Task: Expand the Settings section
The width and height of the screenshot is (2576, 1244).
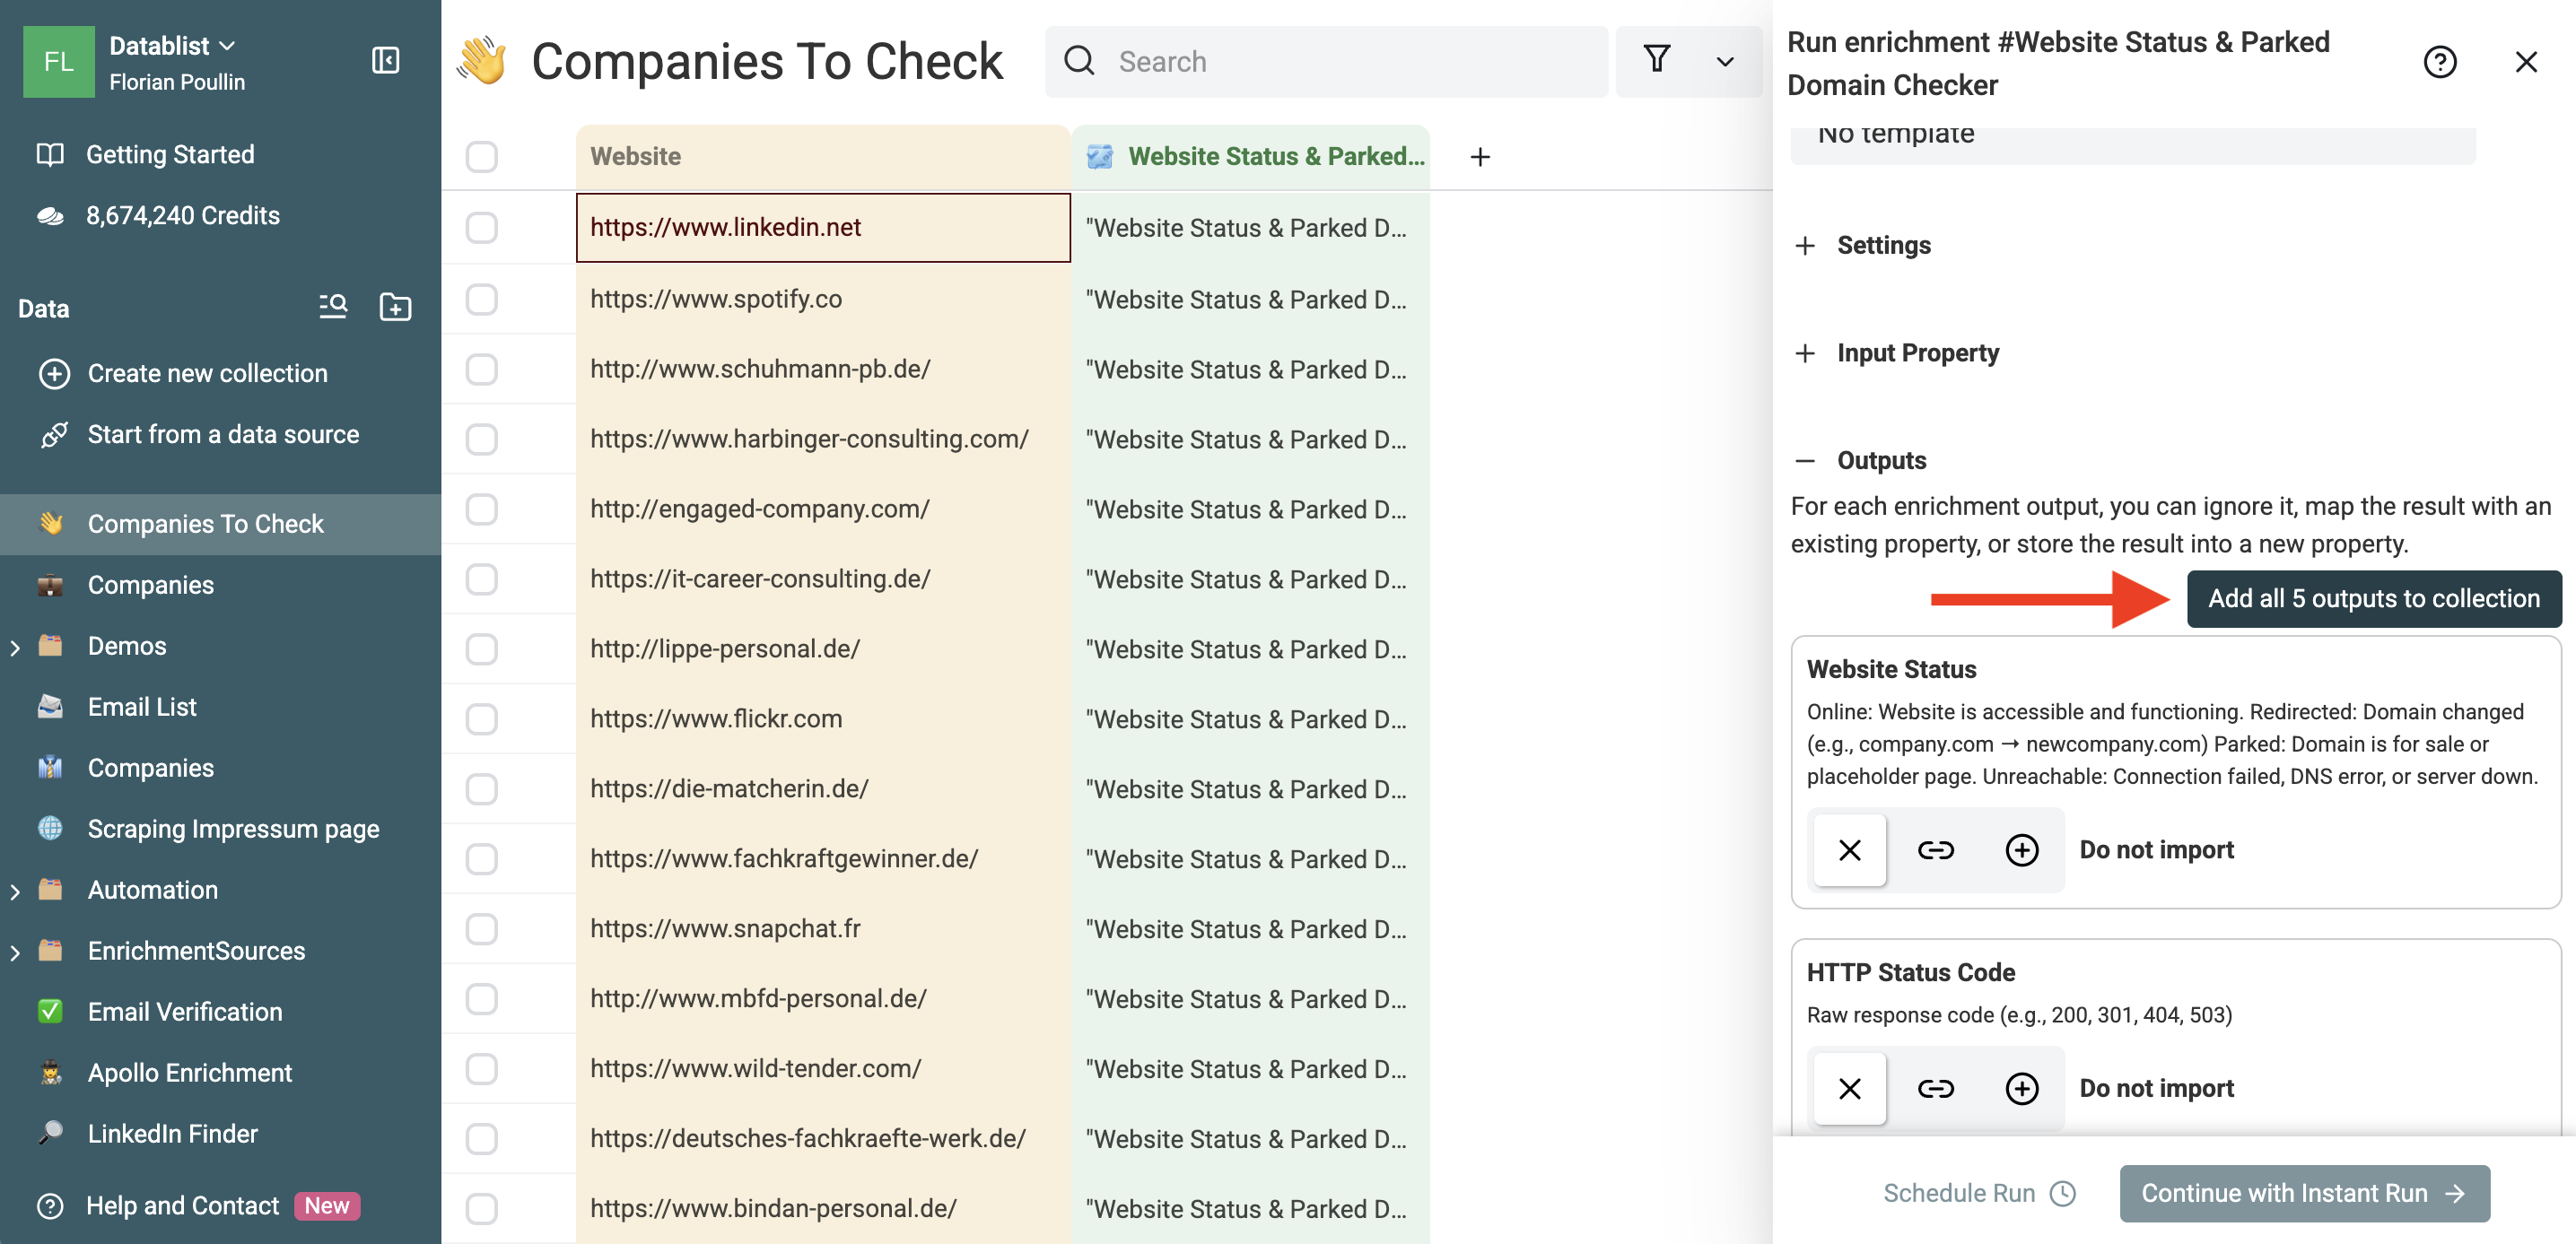Action: [1882, 245]
